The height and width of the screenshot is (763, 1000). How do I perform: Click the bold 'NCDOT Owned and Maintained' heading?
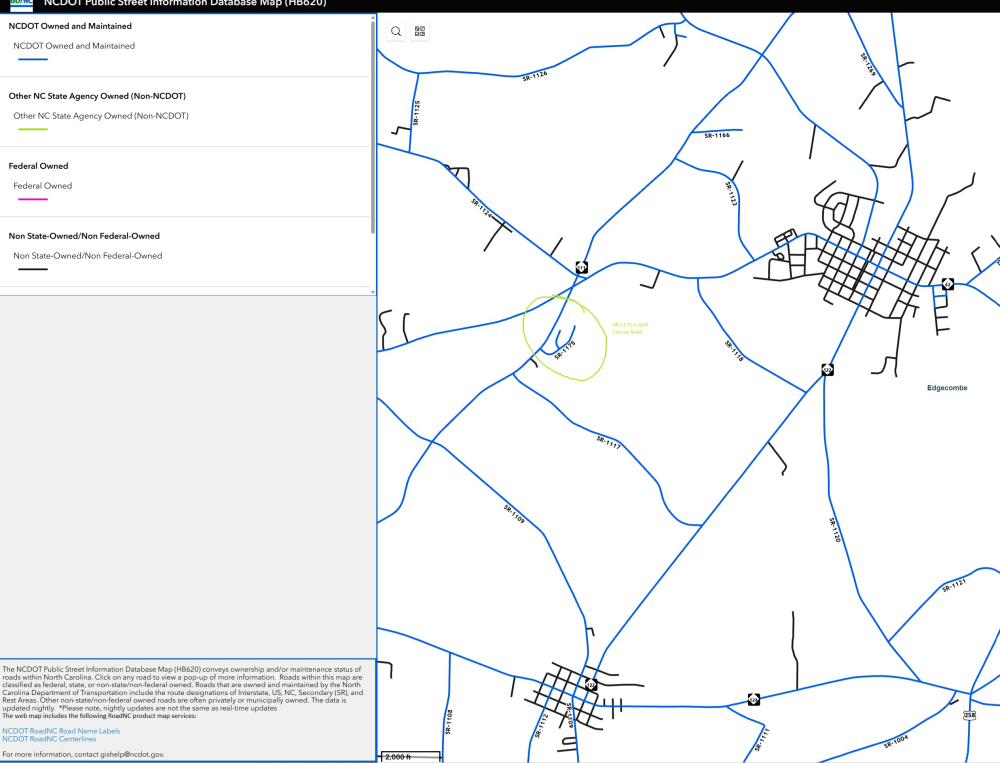(70, 26)
